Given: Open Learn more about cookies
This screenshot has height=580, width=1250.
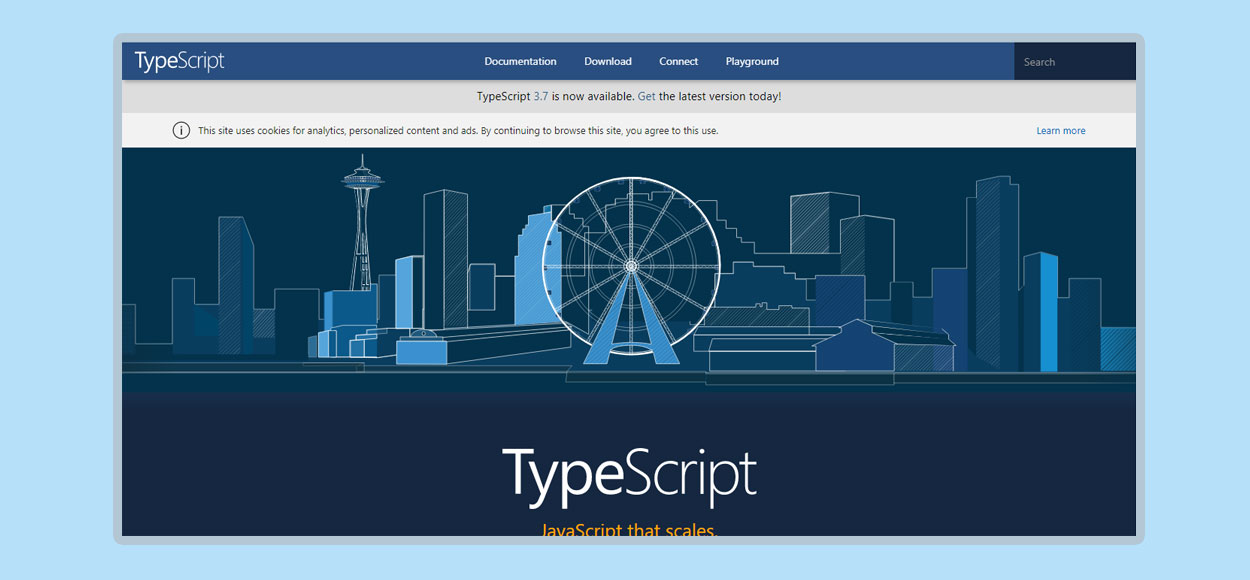Looking at the screenshot, I should (x=1061, y=131).
